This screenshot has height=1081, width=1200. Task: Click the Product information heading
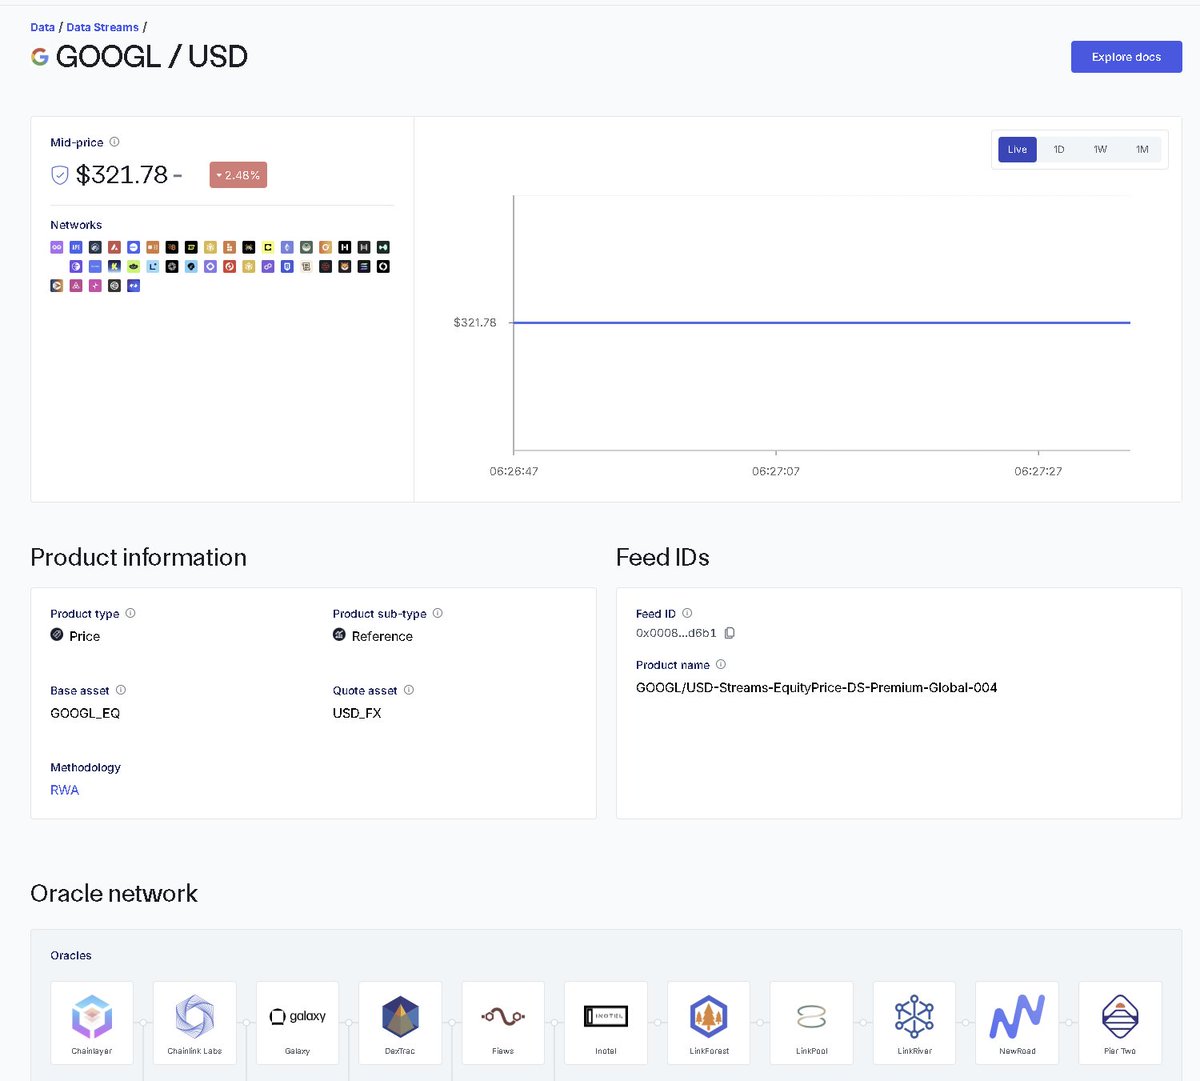138,557
